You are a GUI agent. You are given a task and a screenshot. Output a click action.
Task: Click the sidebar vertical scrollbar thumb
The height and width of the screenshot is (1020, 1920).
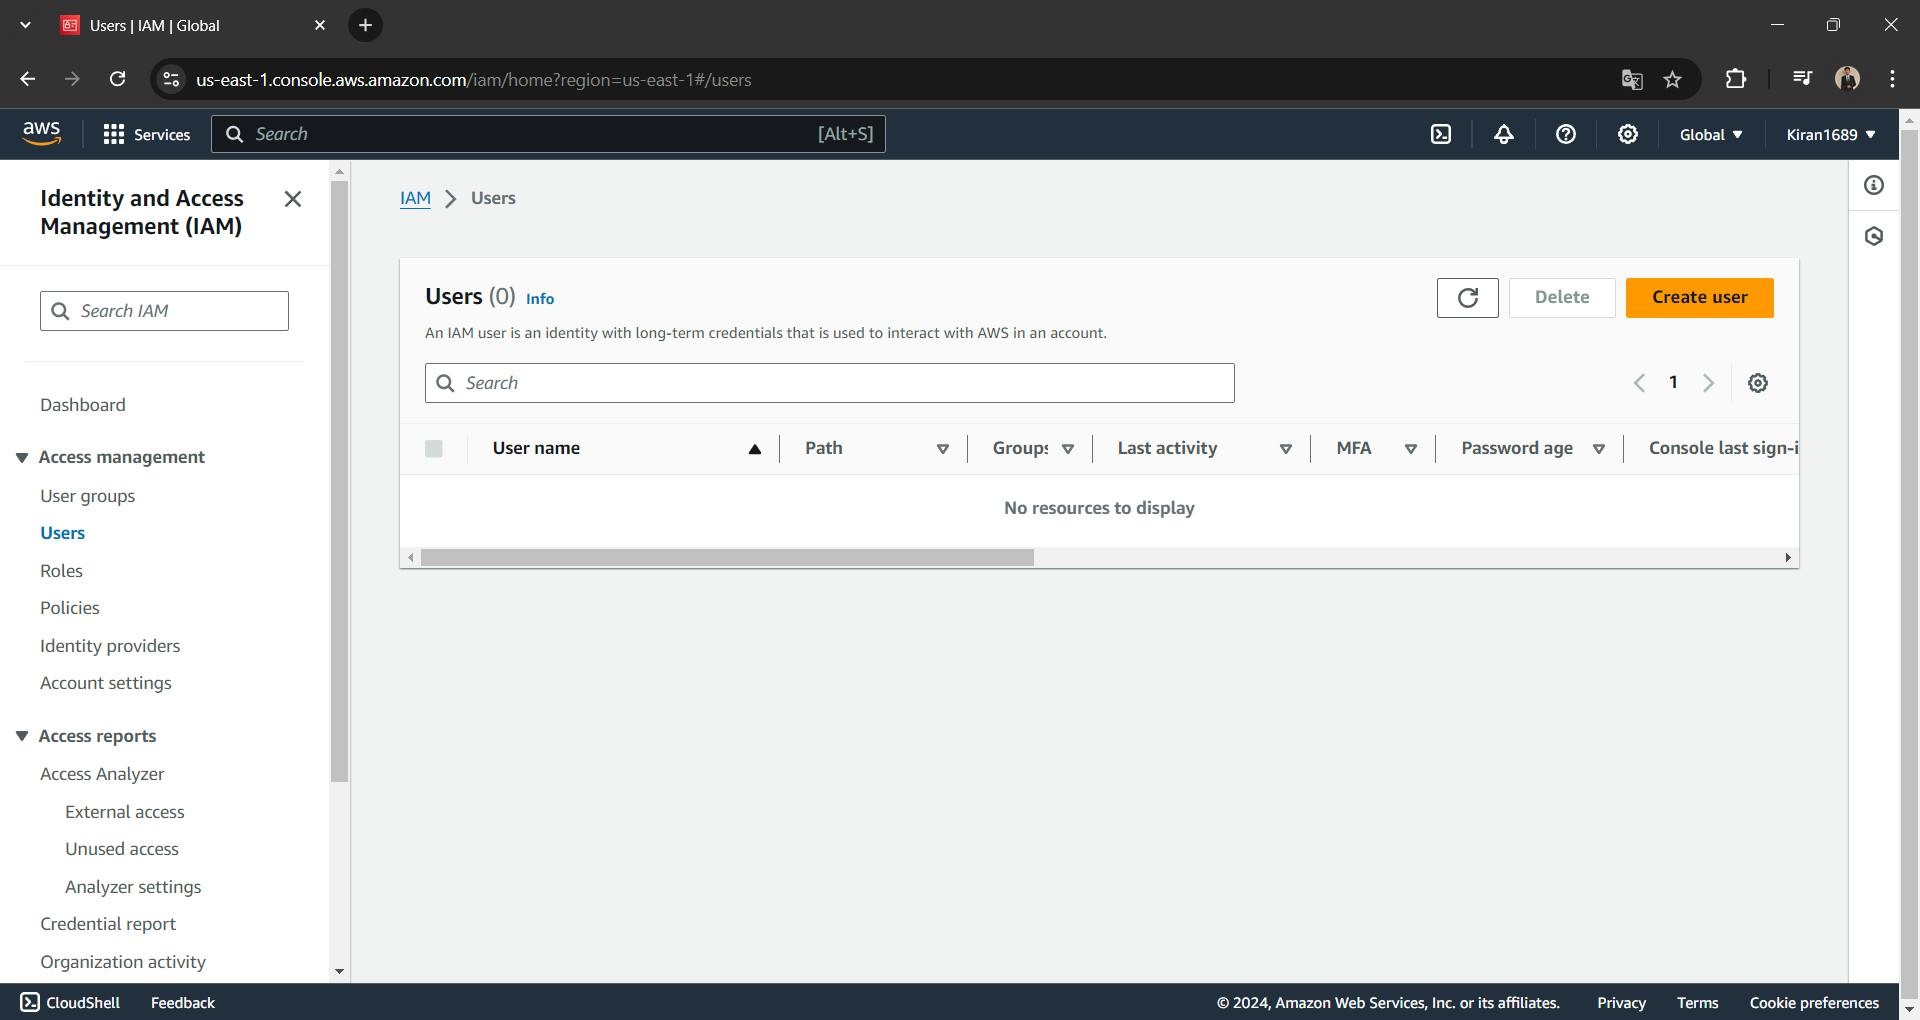pos(339,481)
